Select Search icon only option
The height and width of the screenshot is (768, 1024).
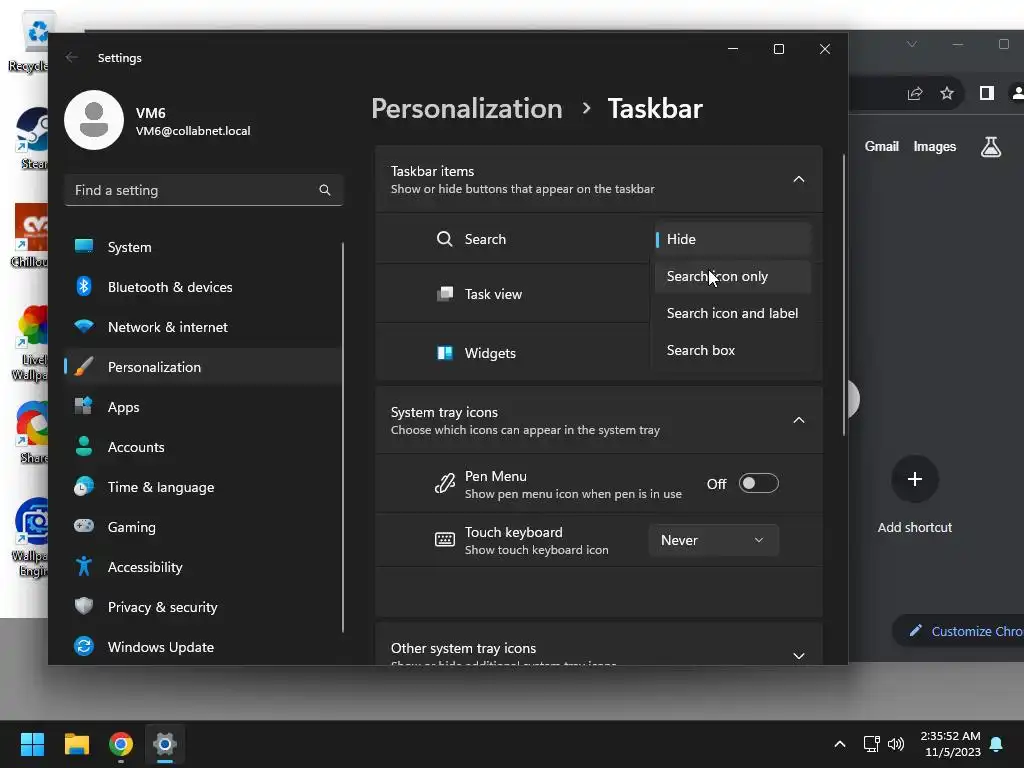coord(733,276)
